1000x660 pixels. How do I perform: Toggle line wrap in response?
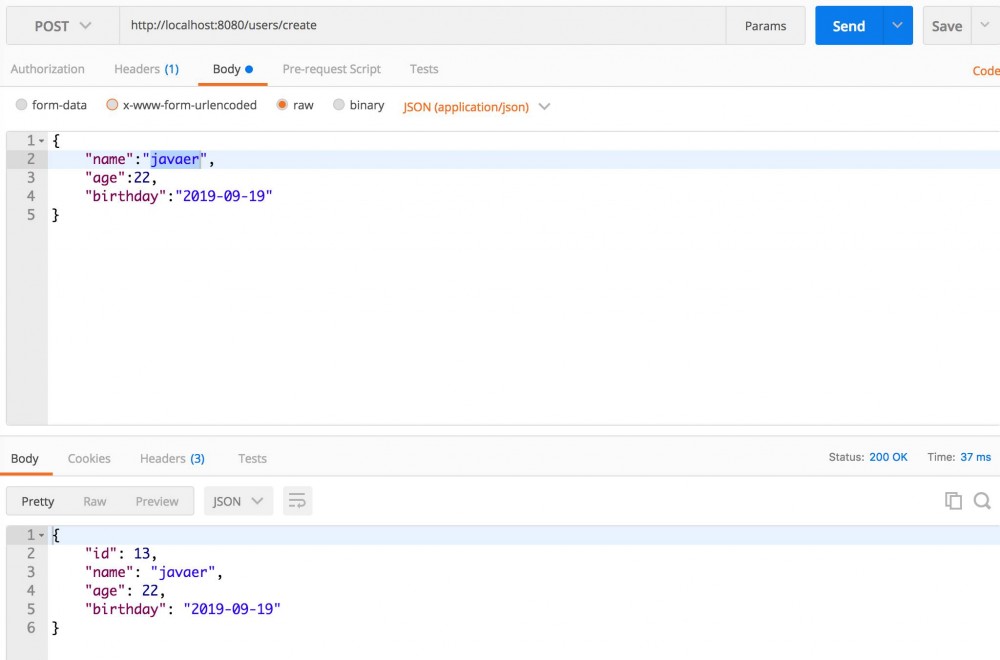pos(297,501)
